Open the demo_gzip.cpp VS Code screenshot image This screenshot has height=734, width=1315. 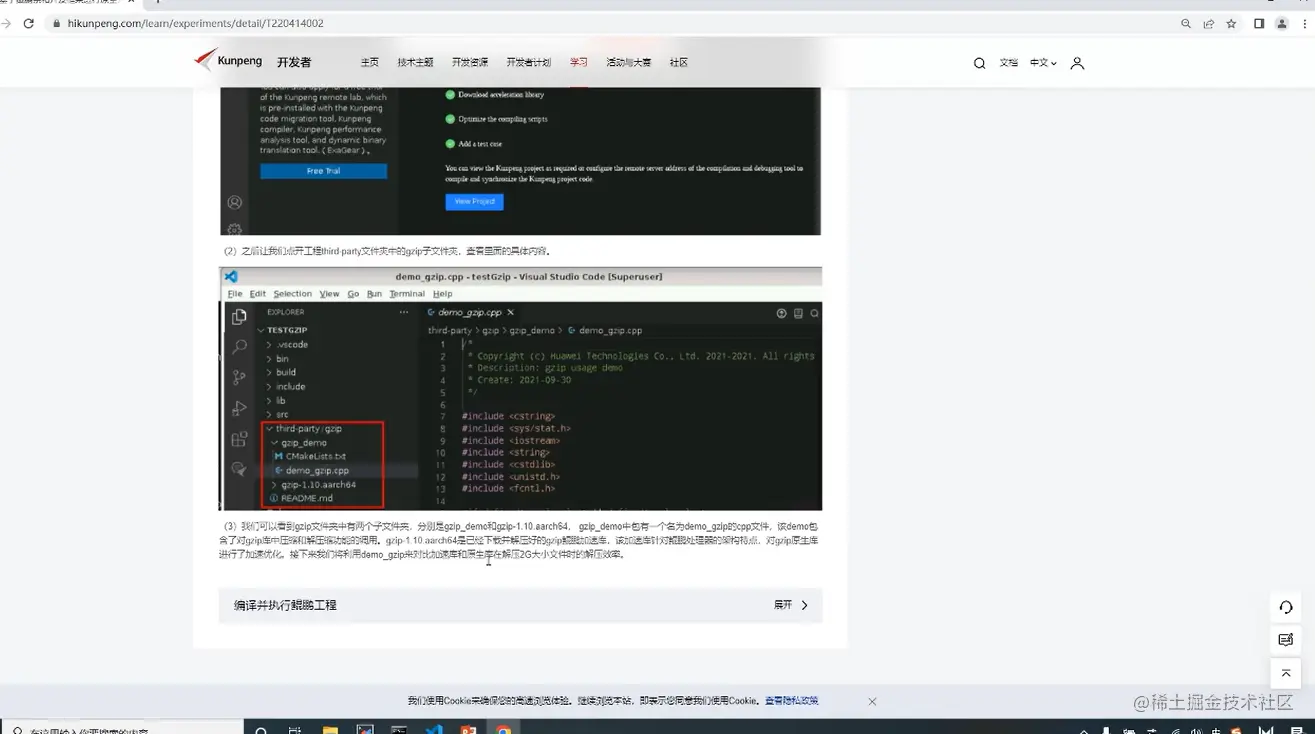[x=520, y=388]
